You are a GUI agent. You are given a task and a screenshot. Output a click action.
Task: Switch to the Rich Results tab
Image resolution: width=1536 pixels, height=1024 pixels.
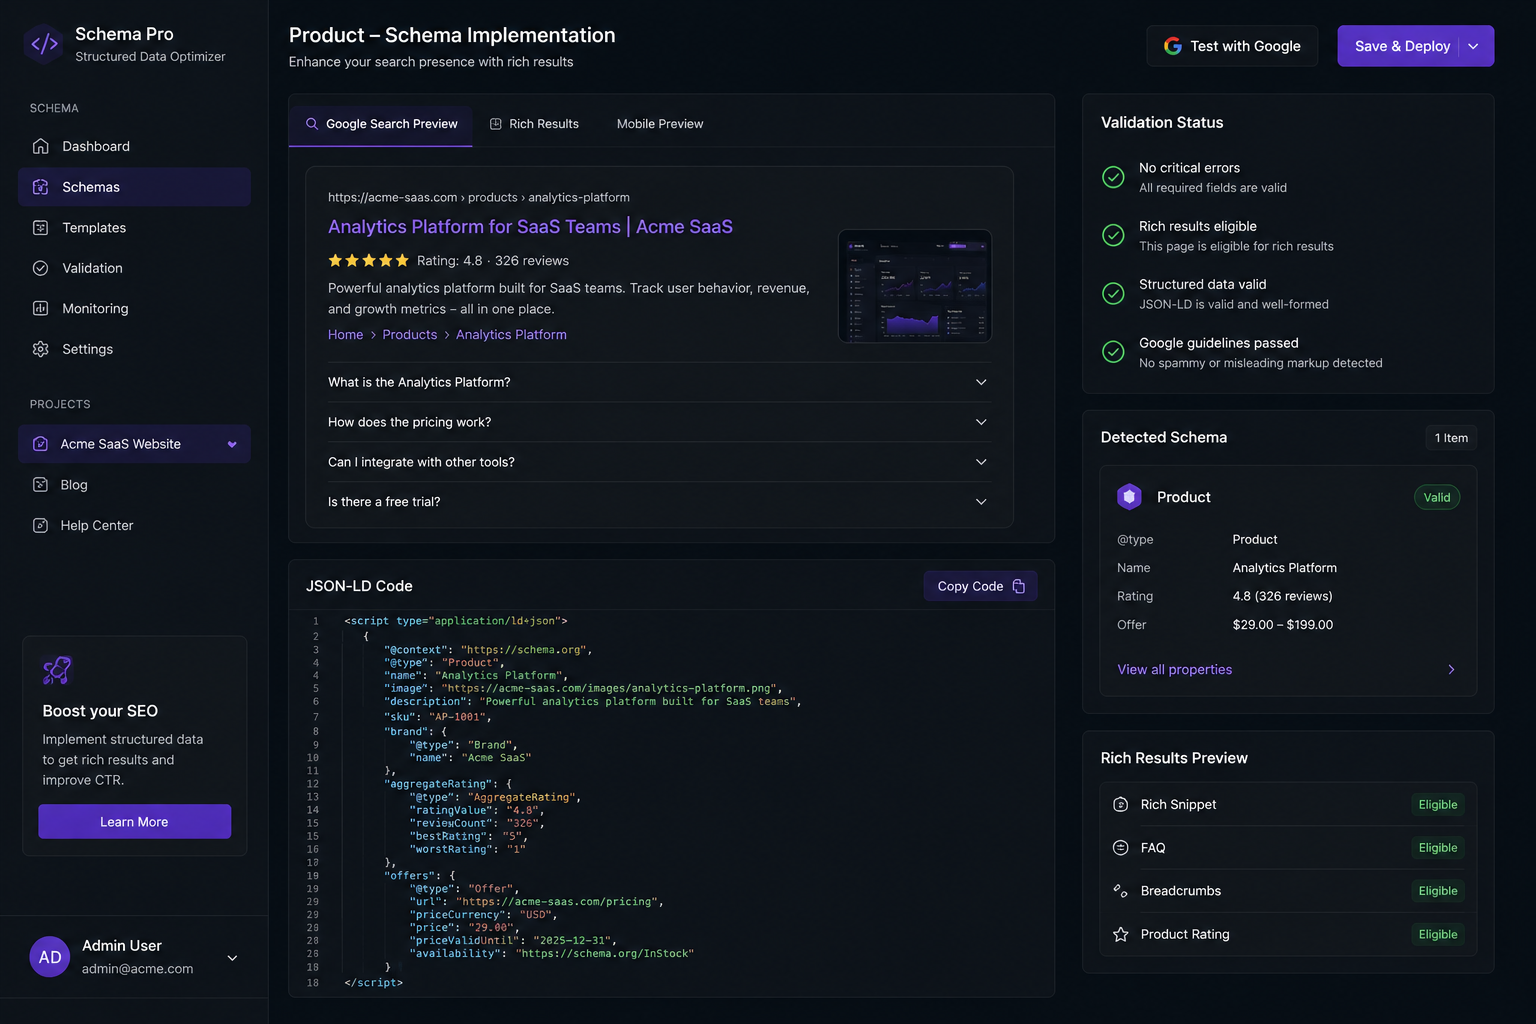coord(534,124)
